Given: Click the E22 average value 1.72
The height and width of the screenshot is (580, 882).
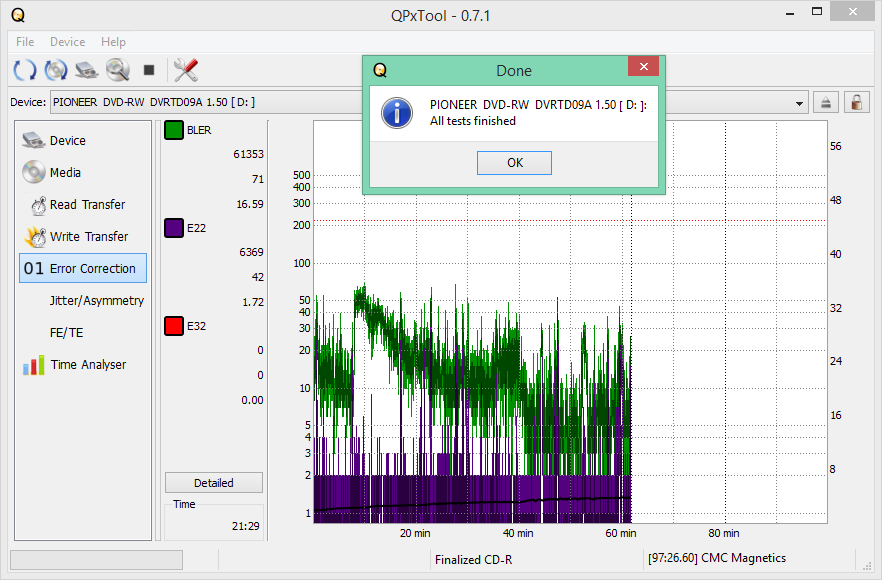Looking at the screenshot, I should click(x=253, y=302).
